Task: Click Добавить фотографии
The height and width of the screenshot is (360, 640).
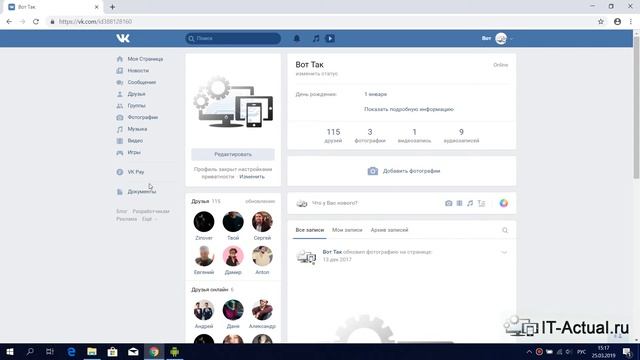Action: pos(404,171)
